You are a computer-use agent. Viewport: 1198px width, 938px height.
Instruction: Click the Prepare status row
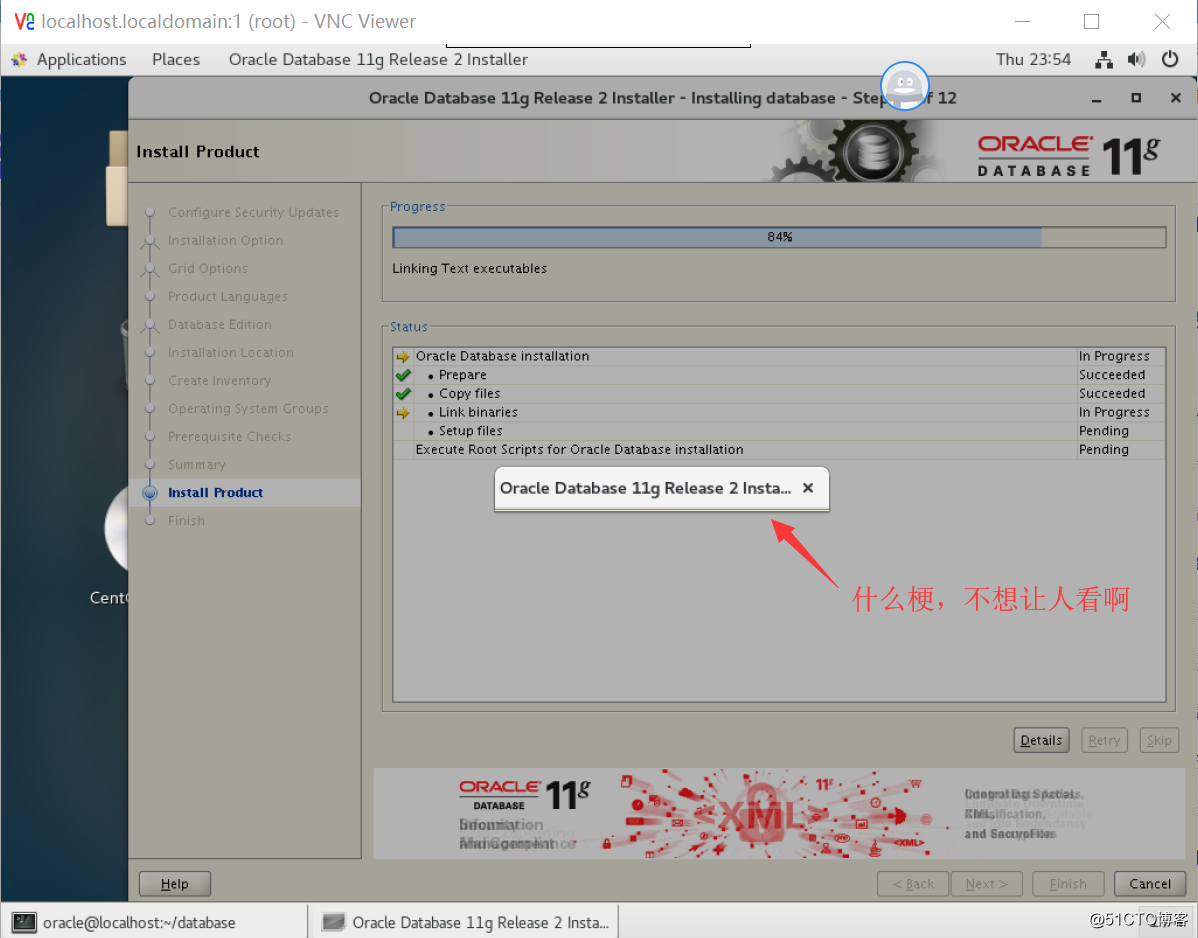pyautogui.click(x=779, y=375)
